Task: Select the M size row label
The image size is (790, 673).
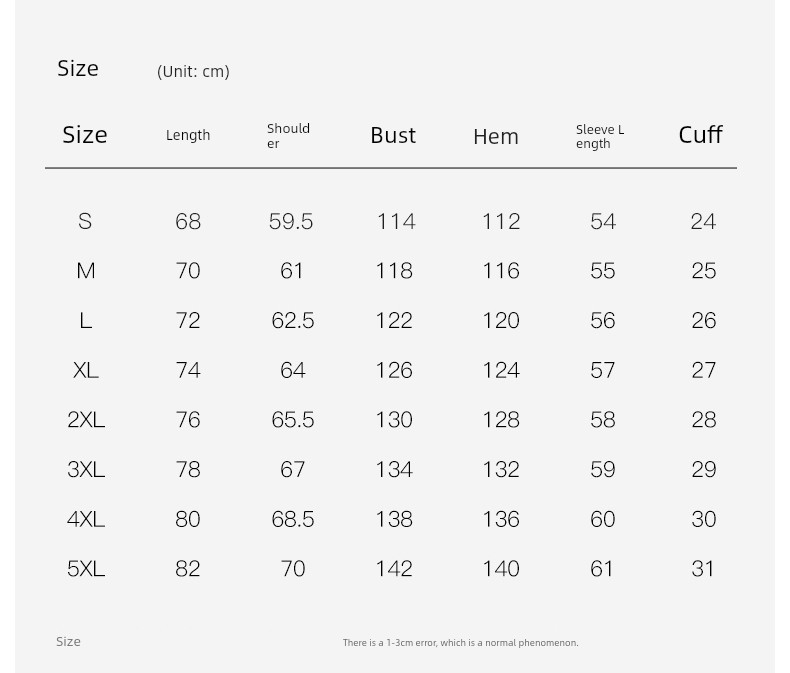Action: [x=86, y=271]
